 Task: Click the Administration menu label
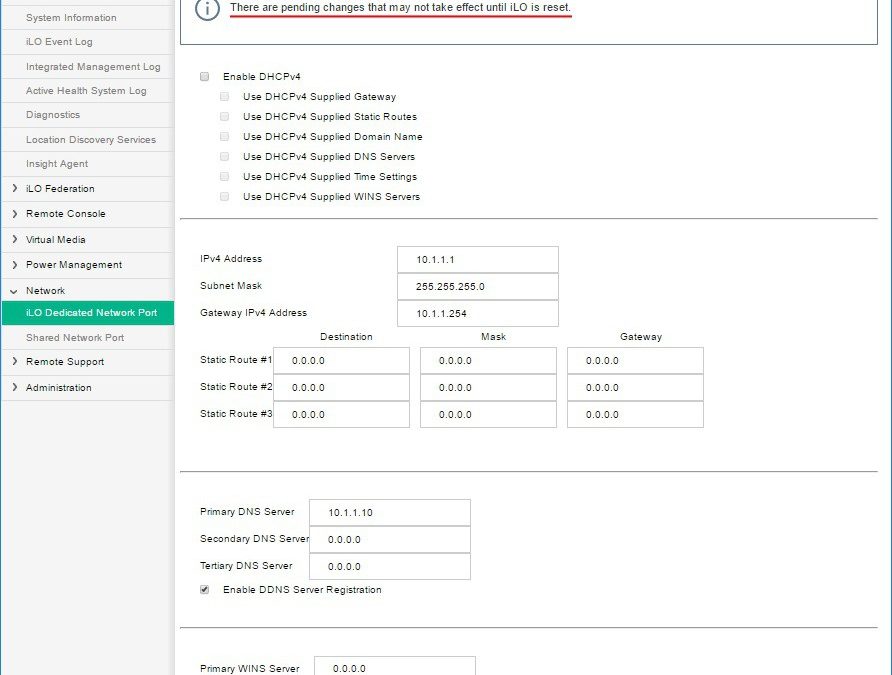tap(59, 388)
